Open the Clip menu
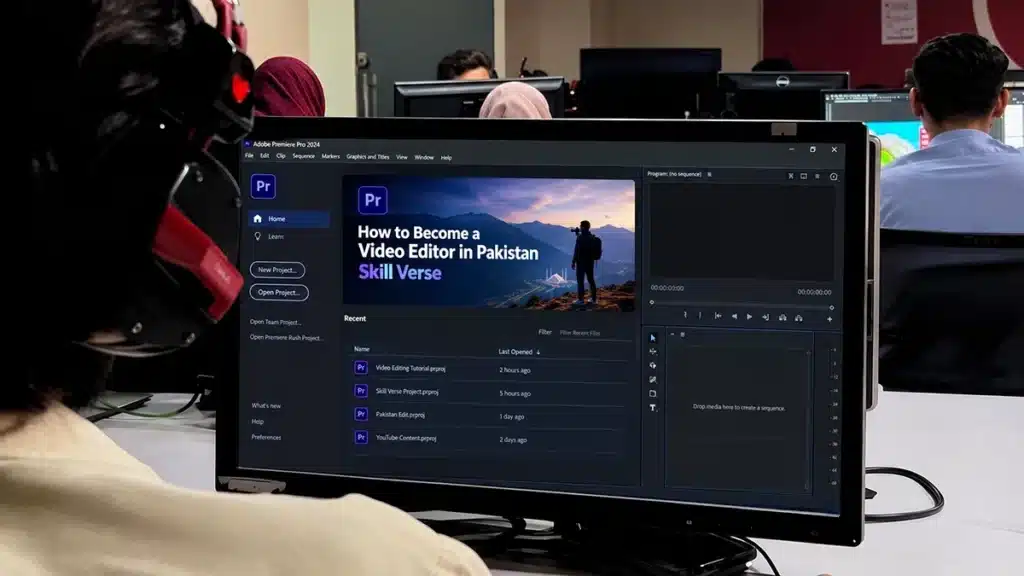Image resolution: width=1024 pixels, height=576 pixels. [281, 156]
